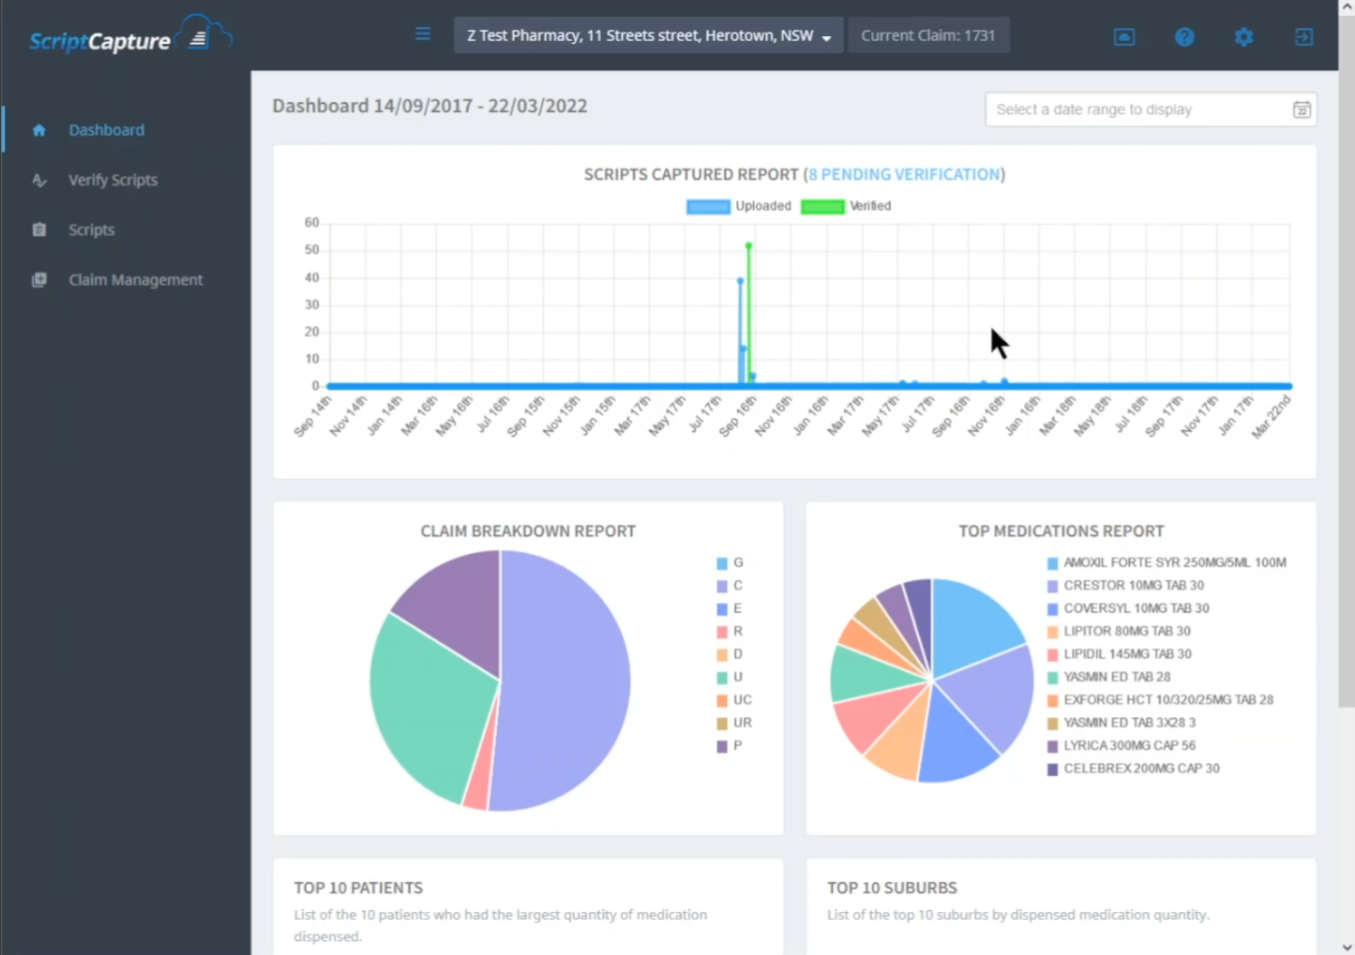The width and height of the screenshot is (1355, 955).
Task: Click the Scripts clipboard icon
Action: (x=39, y=230)
